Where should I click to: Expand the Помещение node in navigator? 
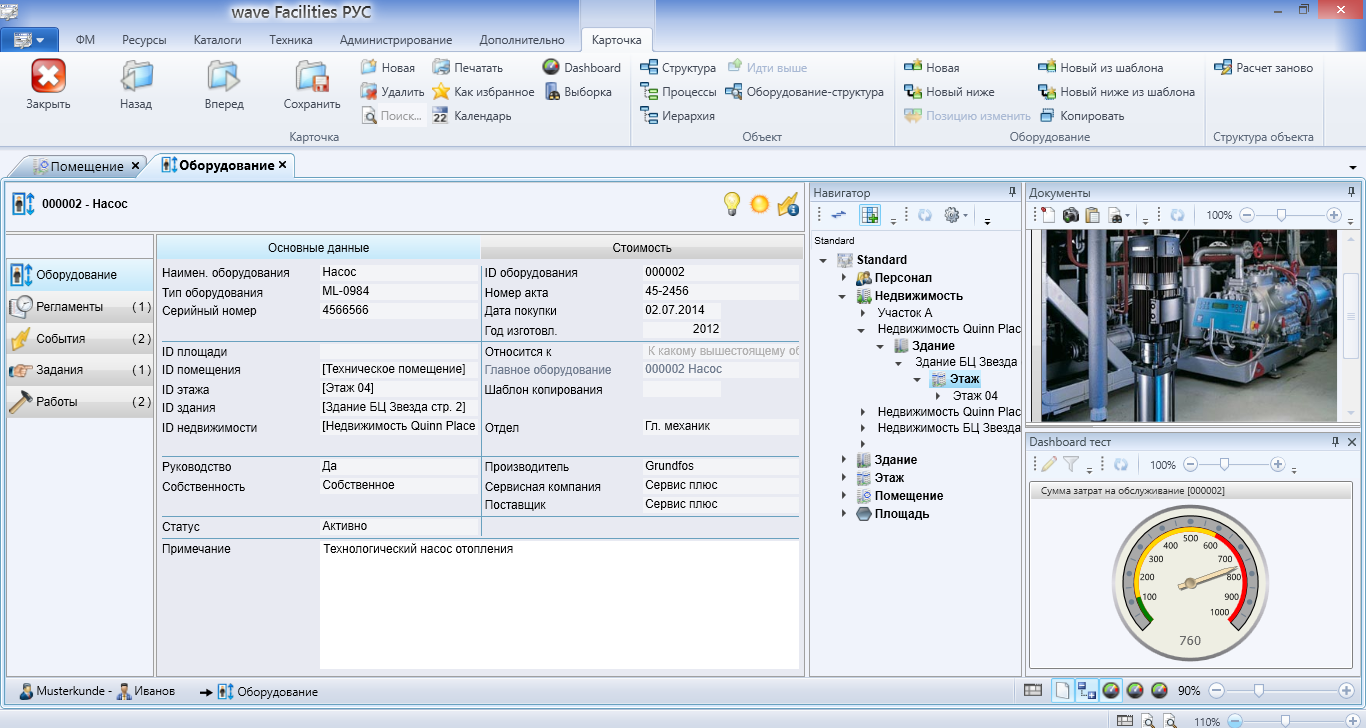(843, 496)
